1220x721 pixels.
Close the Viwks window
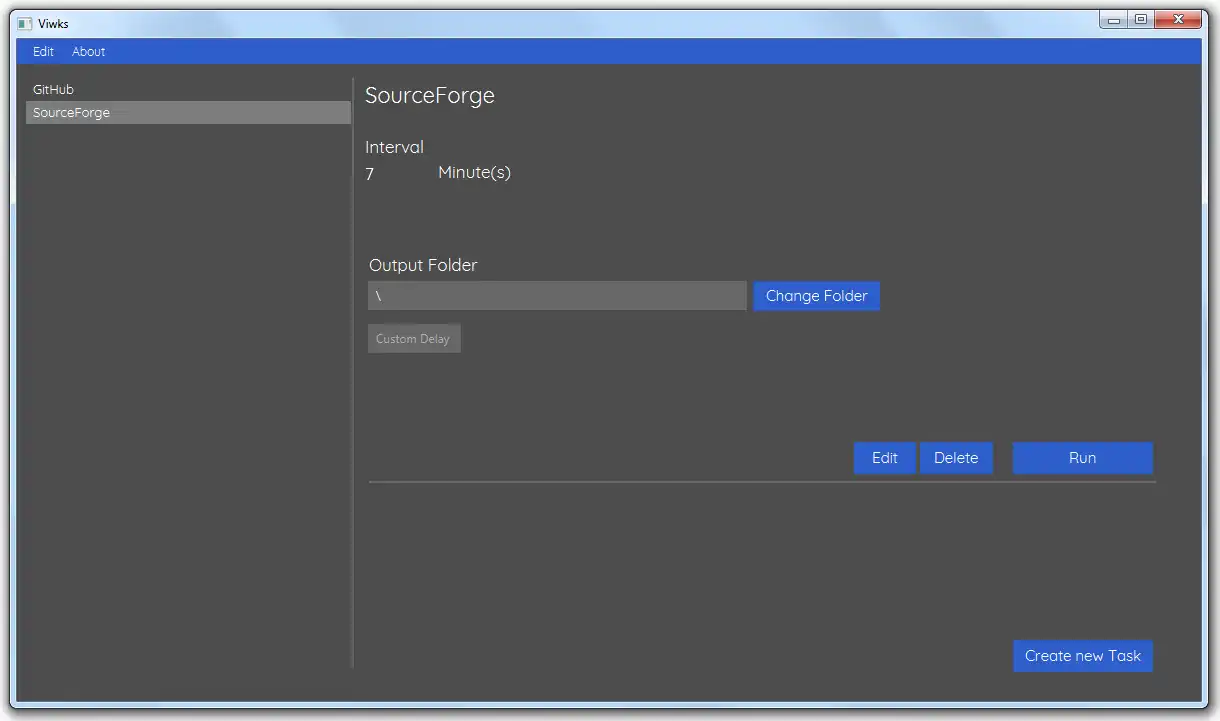coord(1178,19)
